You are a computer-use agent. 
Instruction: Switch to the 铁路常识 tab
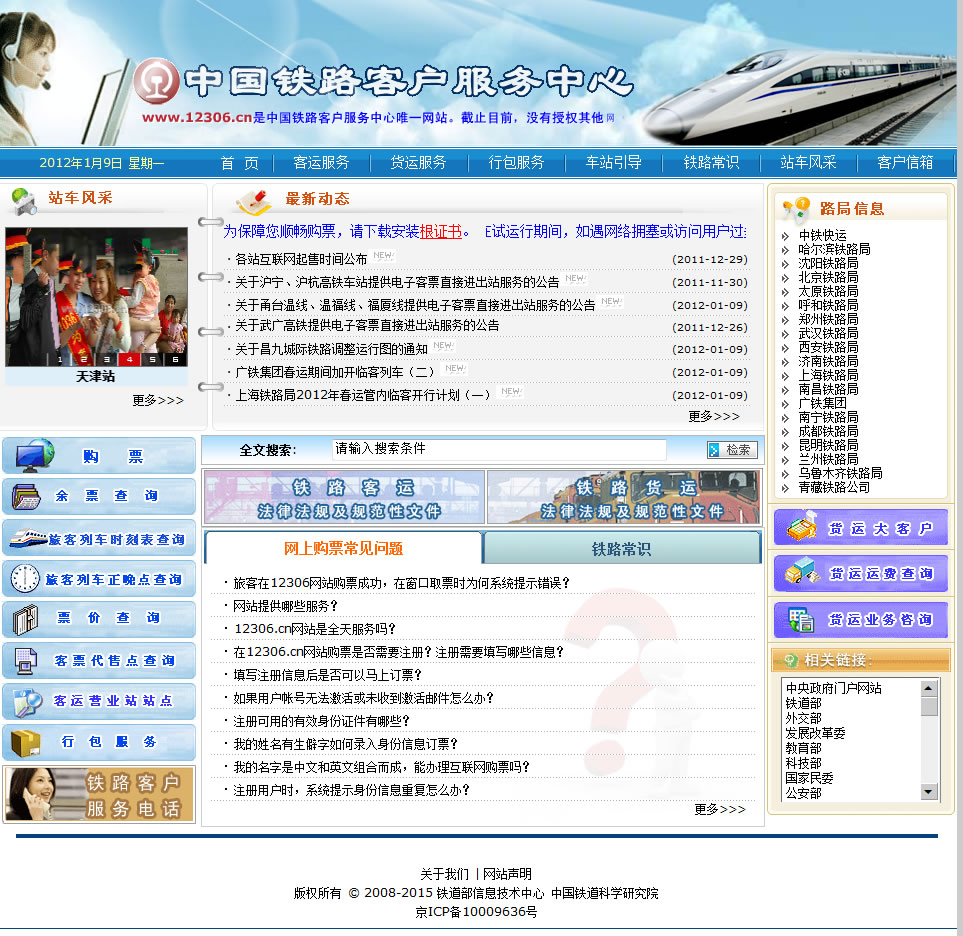(x=622, y=548)
